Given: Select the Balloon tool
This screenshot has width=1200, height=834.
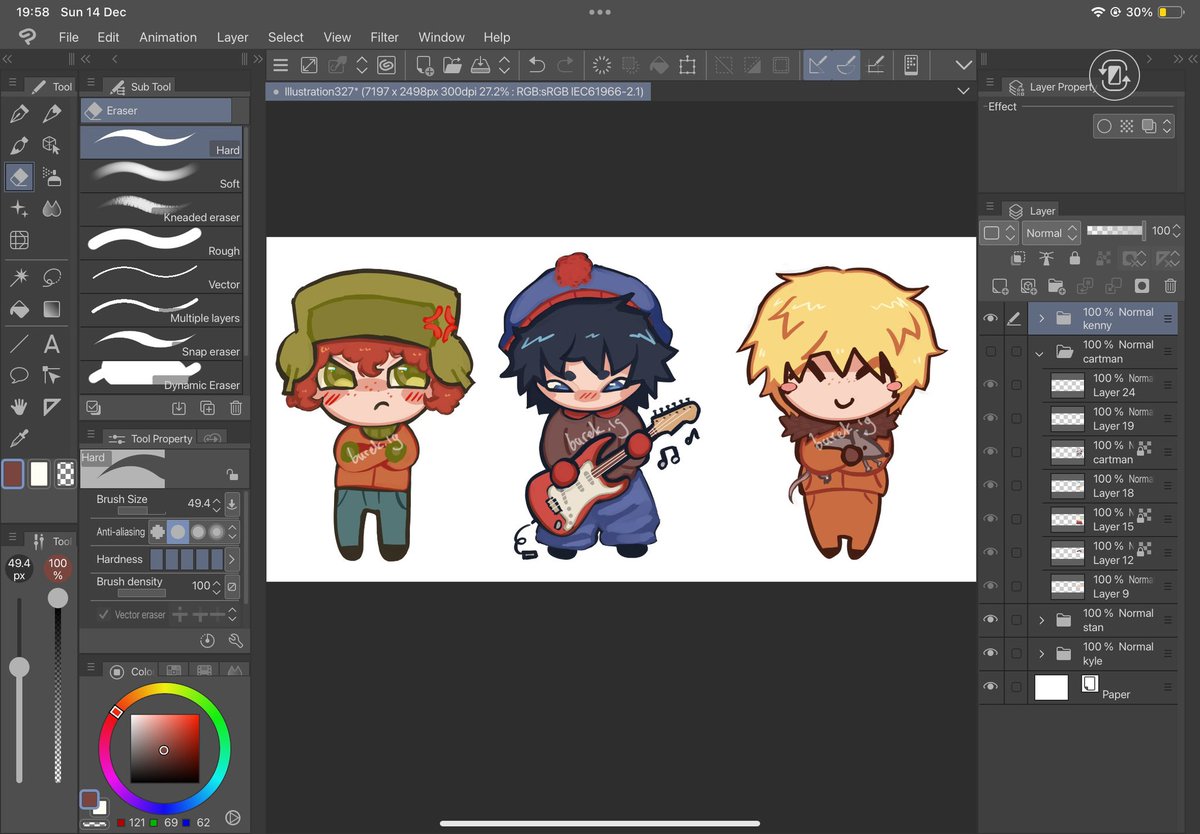Looking at the screenshot, I should pos(19,376).
